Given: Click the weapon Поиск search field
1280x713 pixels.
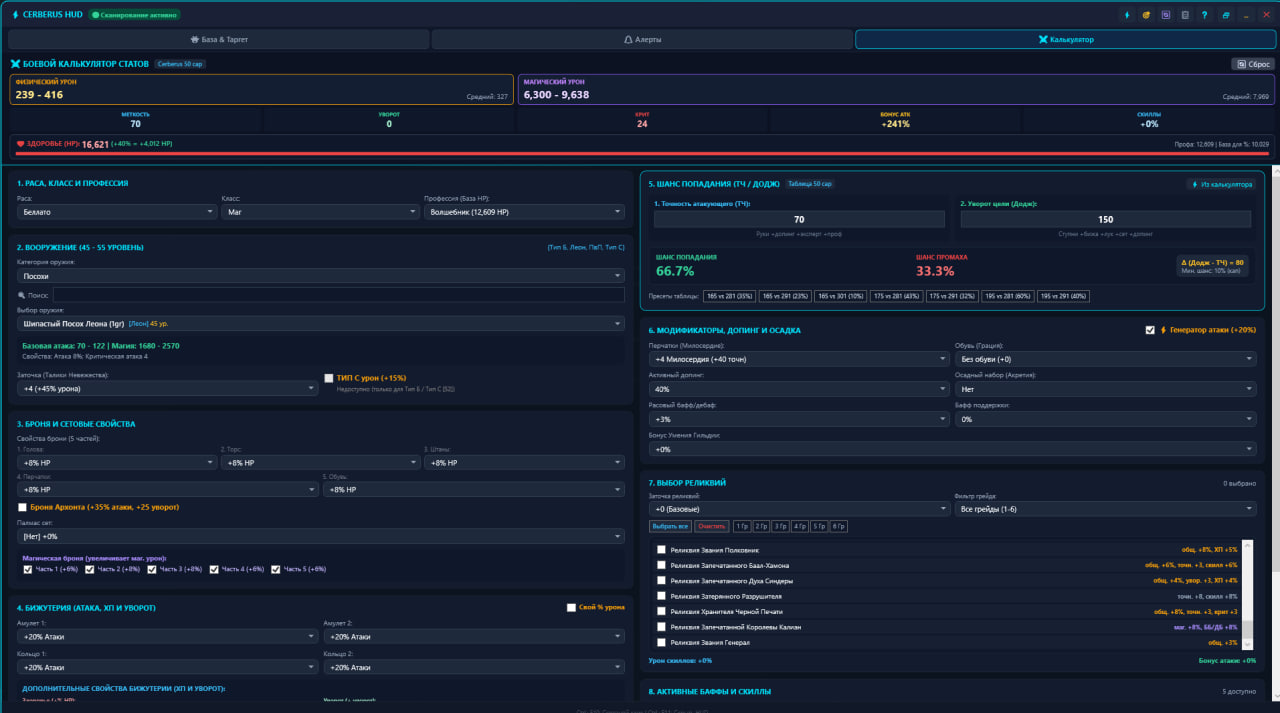Looking at the screenshot, I should (x=339, y=295).
